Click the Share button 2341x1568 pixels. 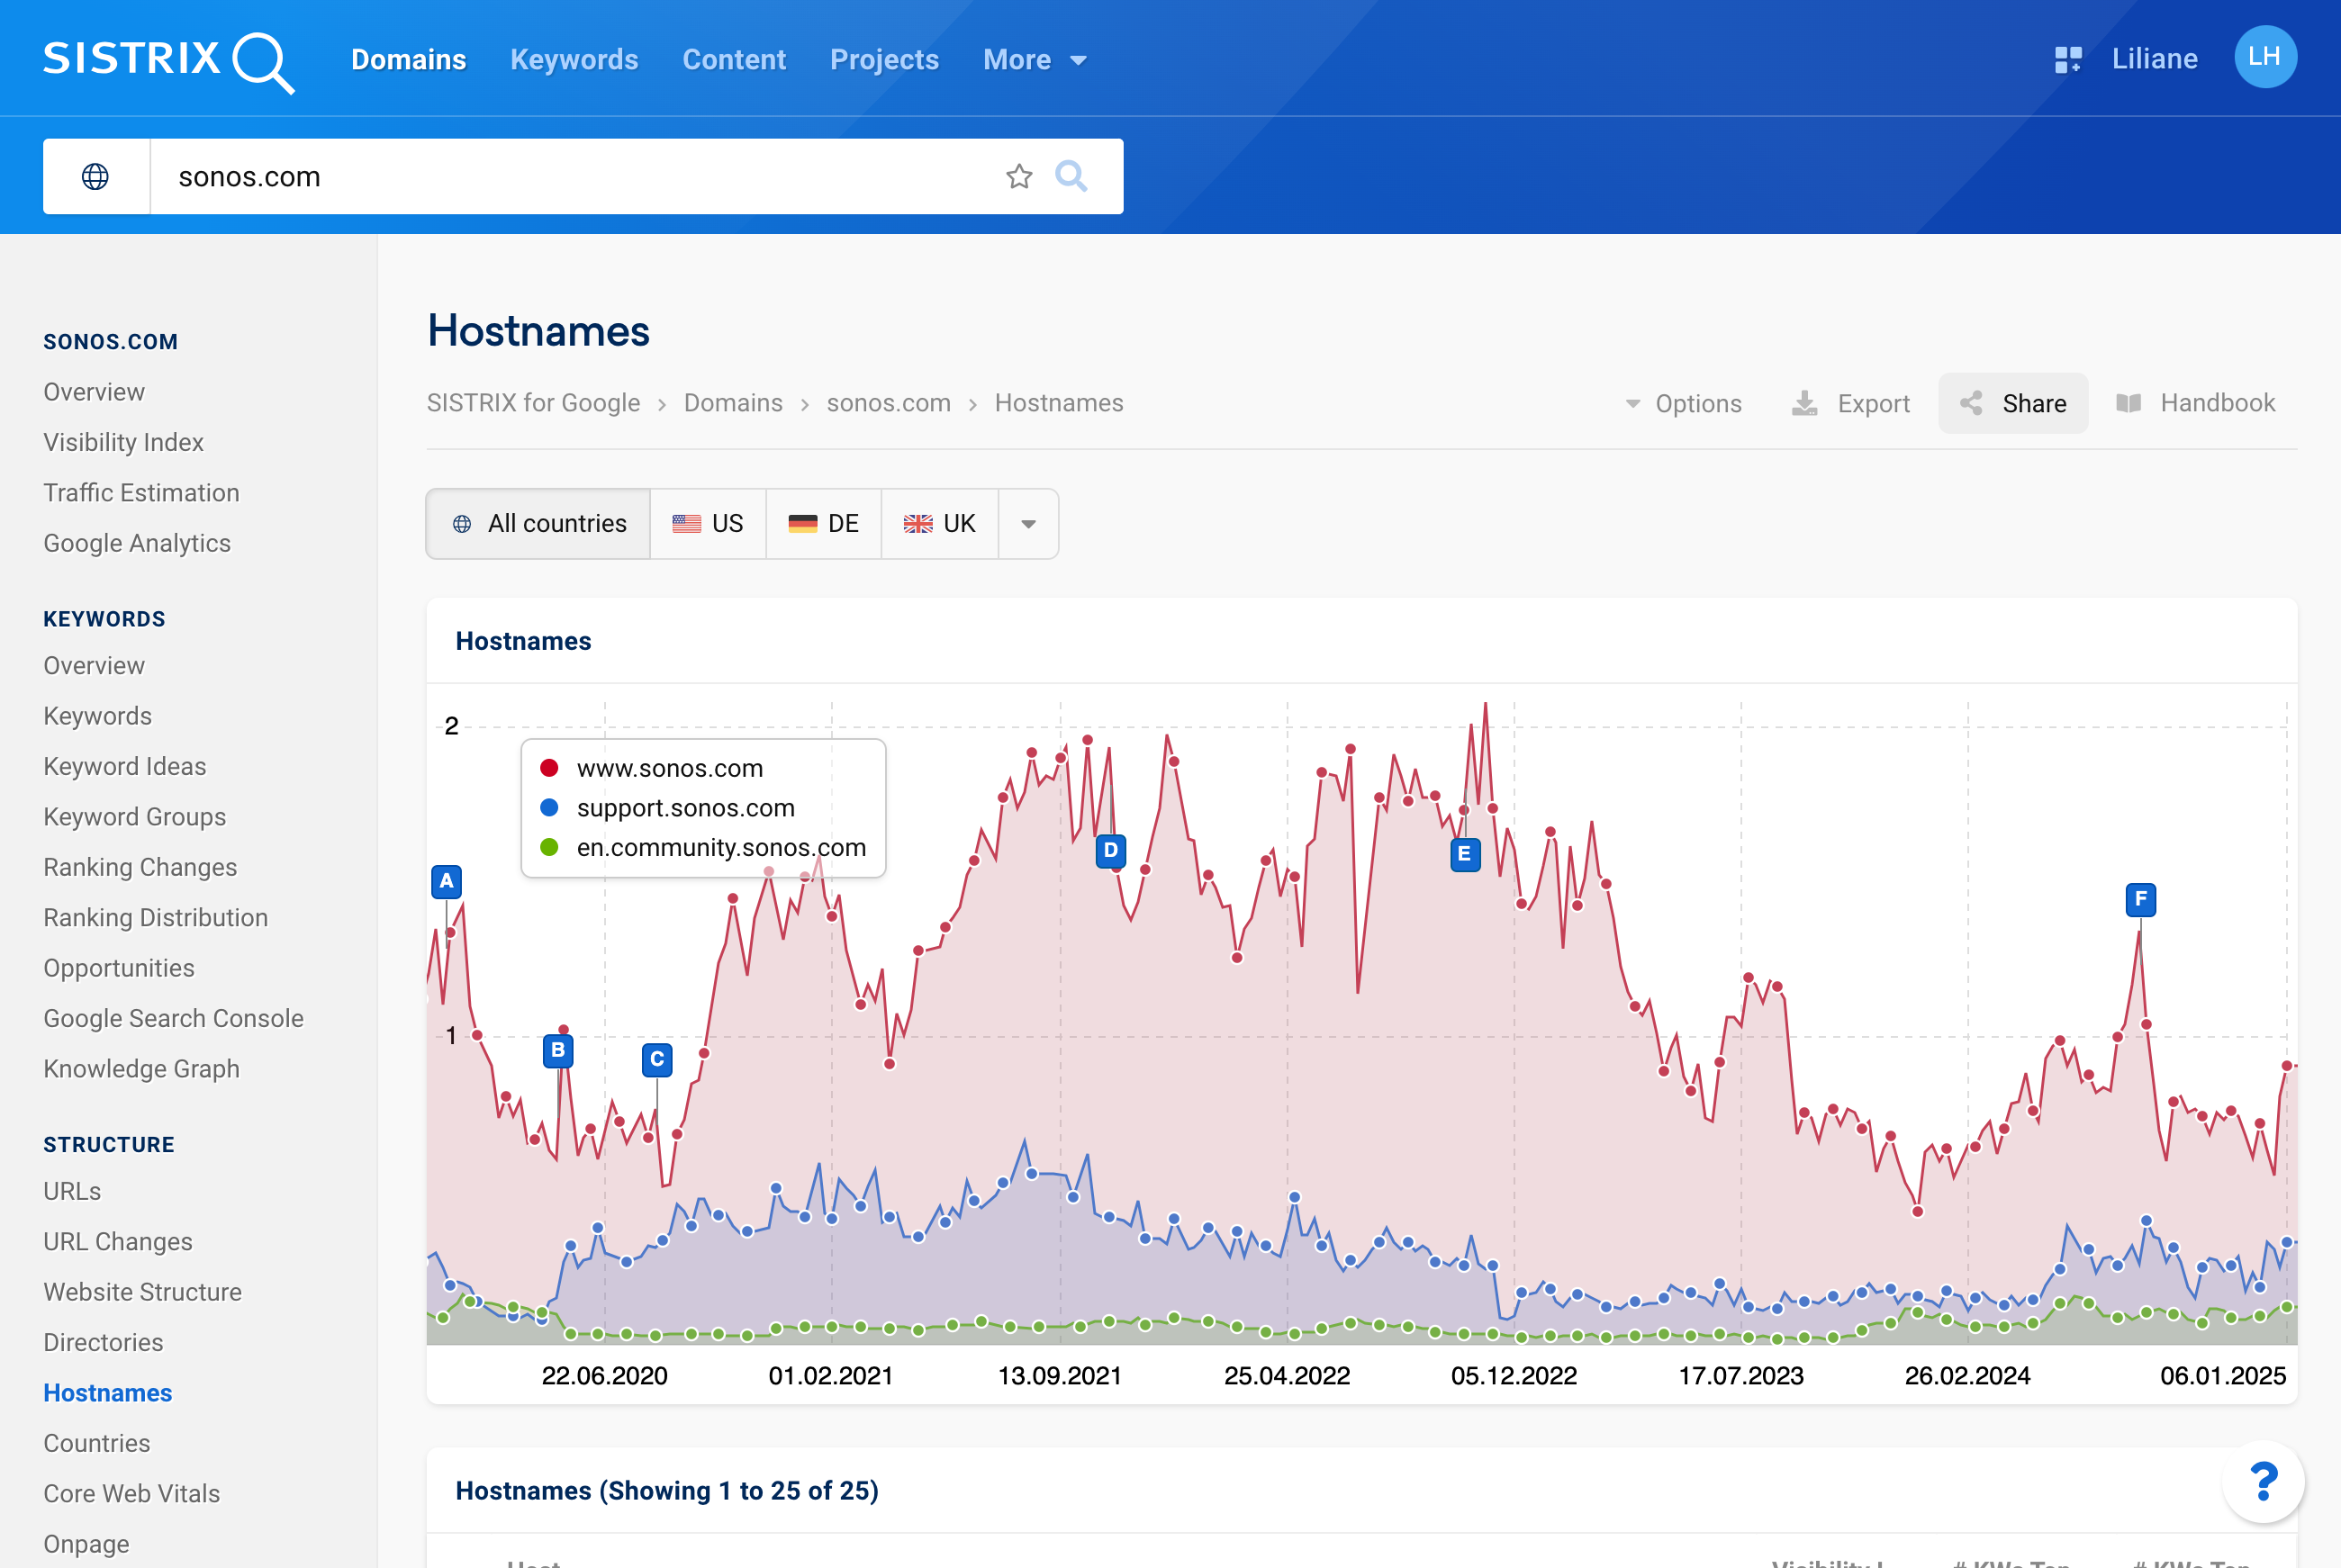point(2013,403)
